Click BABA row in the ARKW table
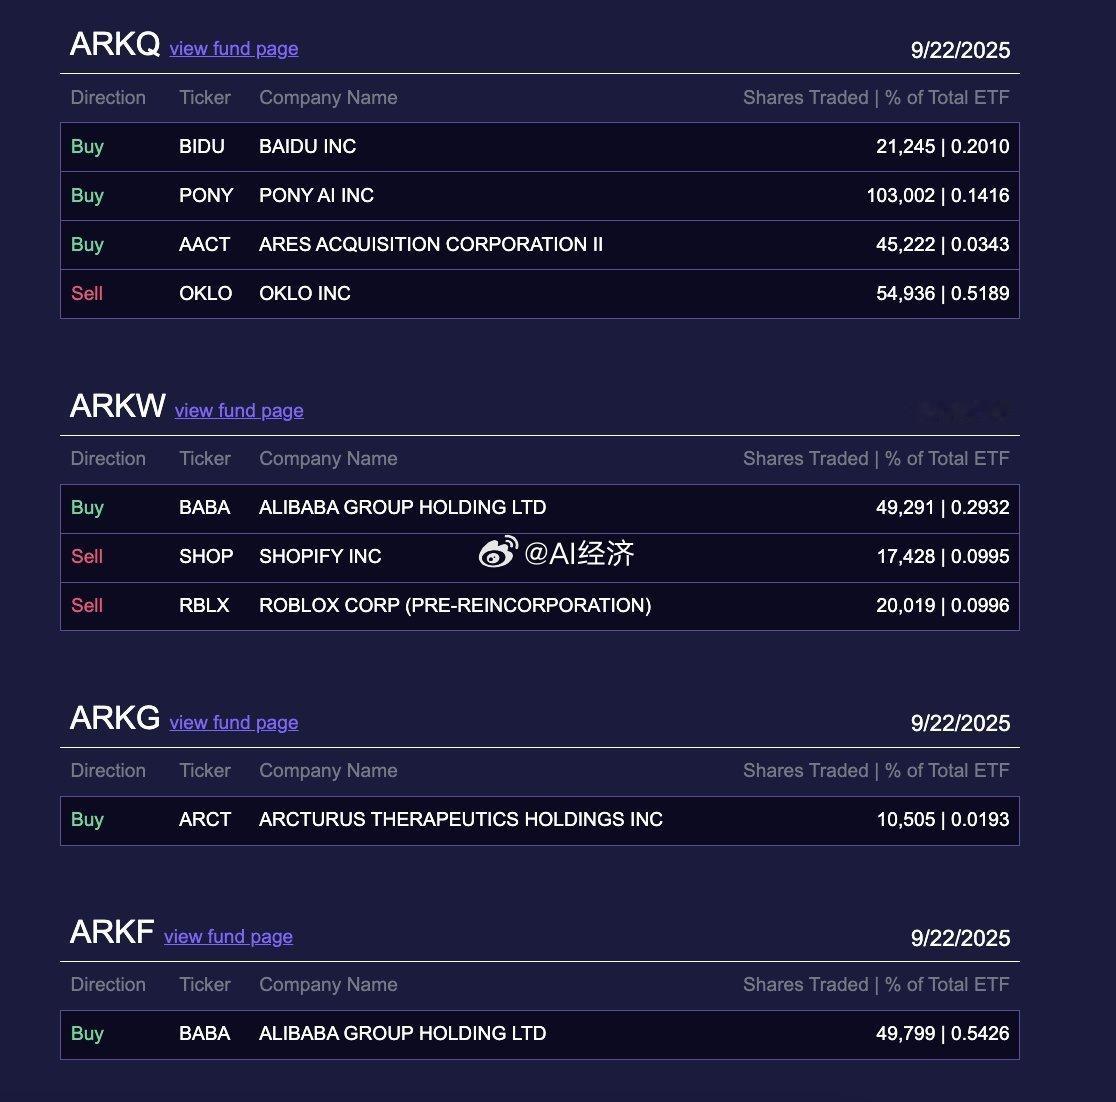 click(x=539, y=508)
